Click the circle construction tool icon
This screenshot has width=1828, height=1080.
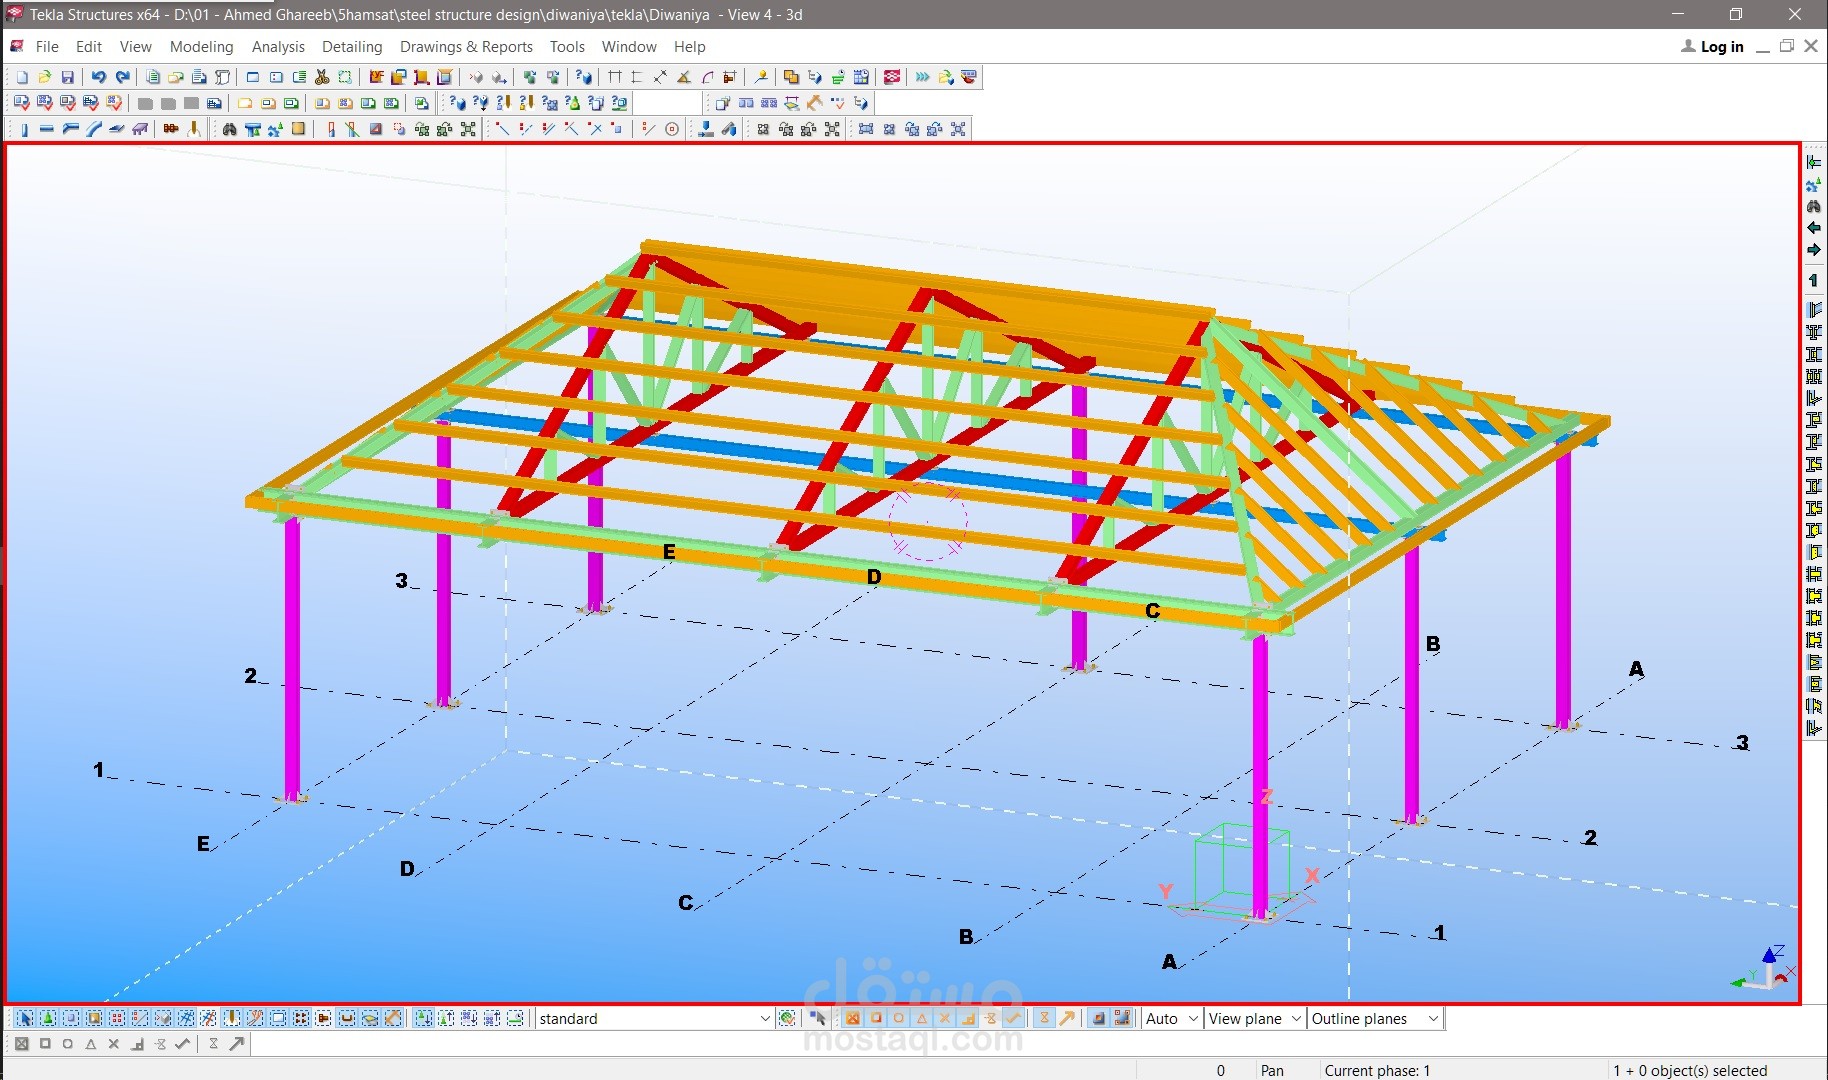[x=672, y=129]
